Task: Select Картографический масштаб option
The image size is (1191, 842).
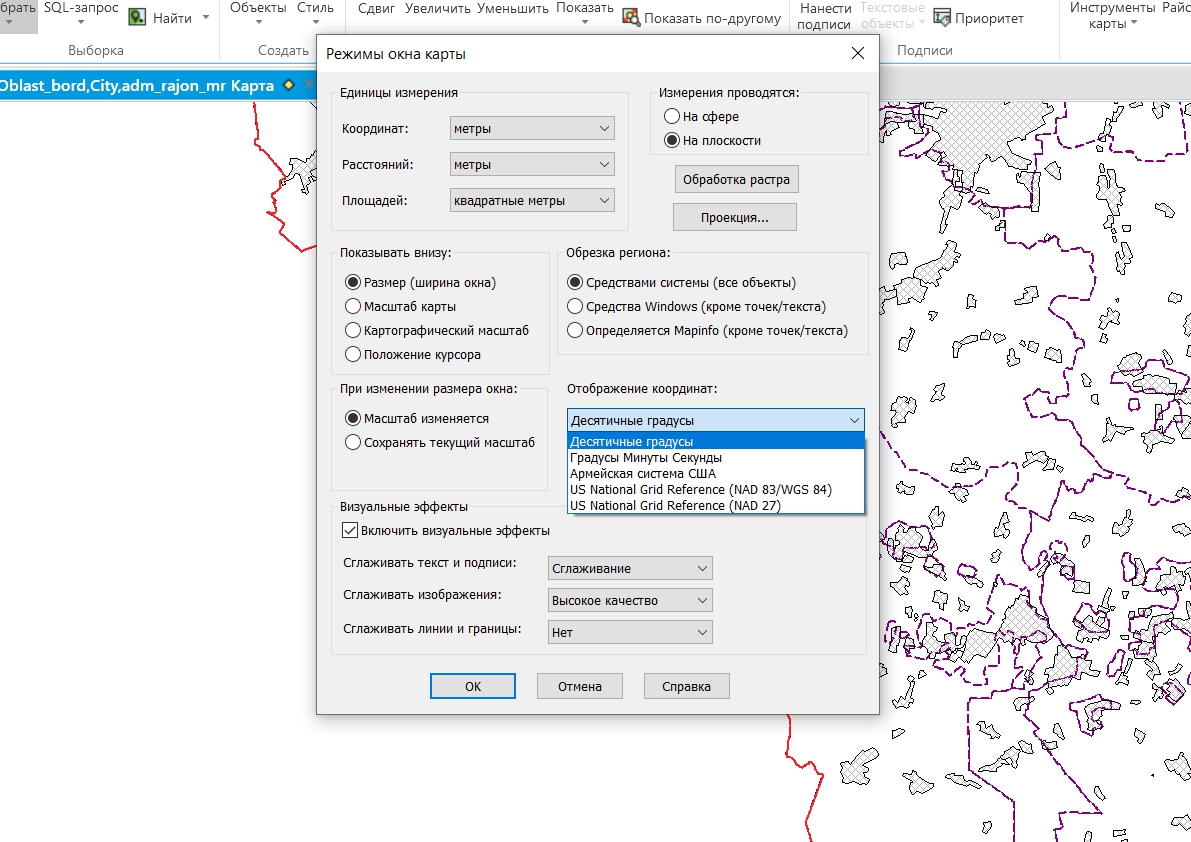Action: pyautogui.click(x=352, y=330)
